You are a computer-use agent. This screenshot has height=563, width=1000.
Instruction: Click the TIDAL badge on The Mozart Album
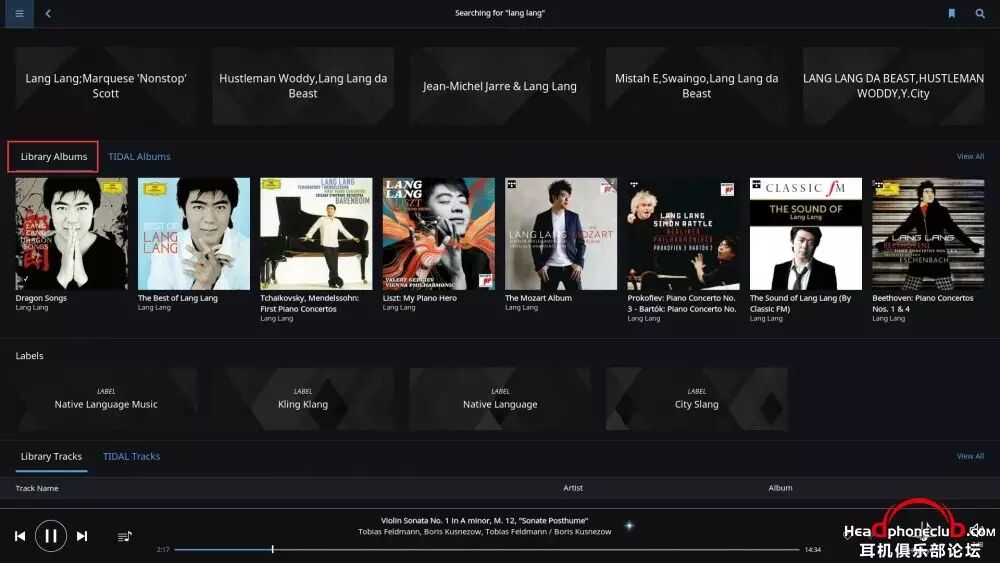tap(511, 184)
